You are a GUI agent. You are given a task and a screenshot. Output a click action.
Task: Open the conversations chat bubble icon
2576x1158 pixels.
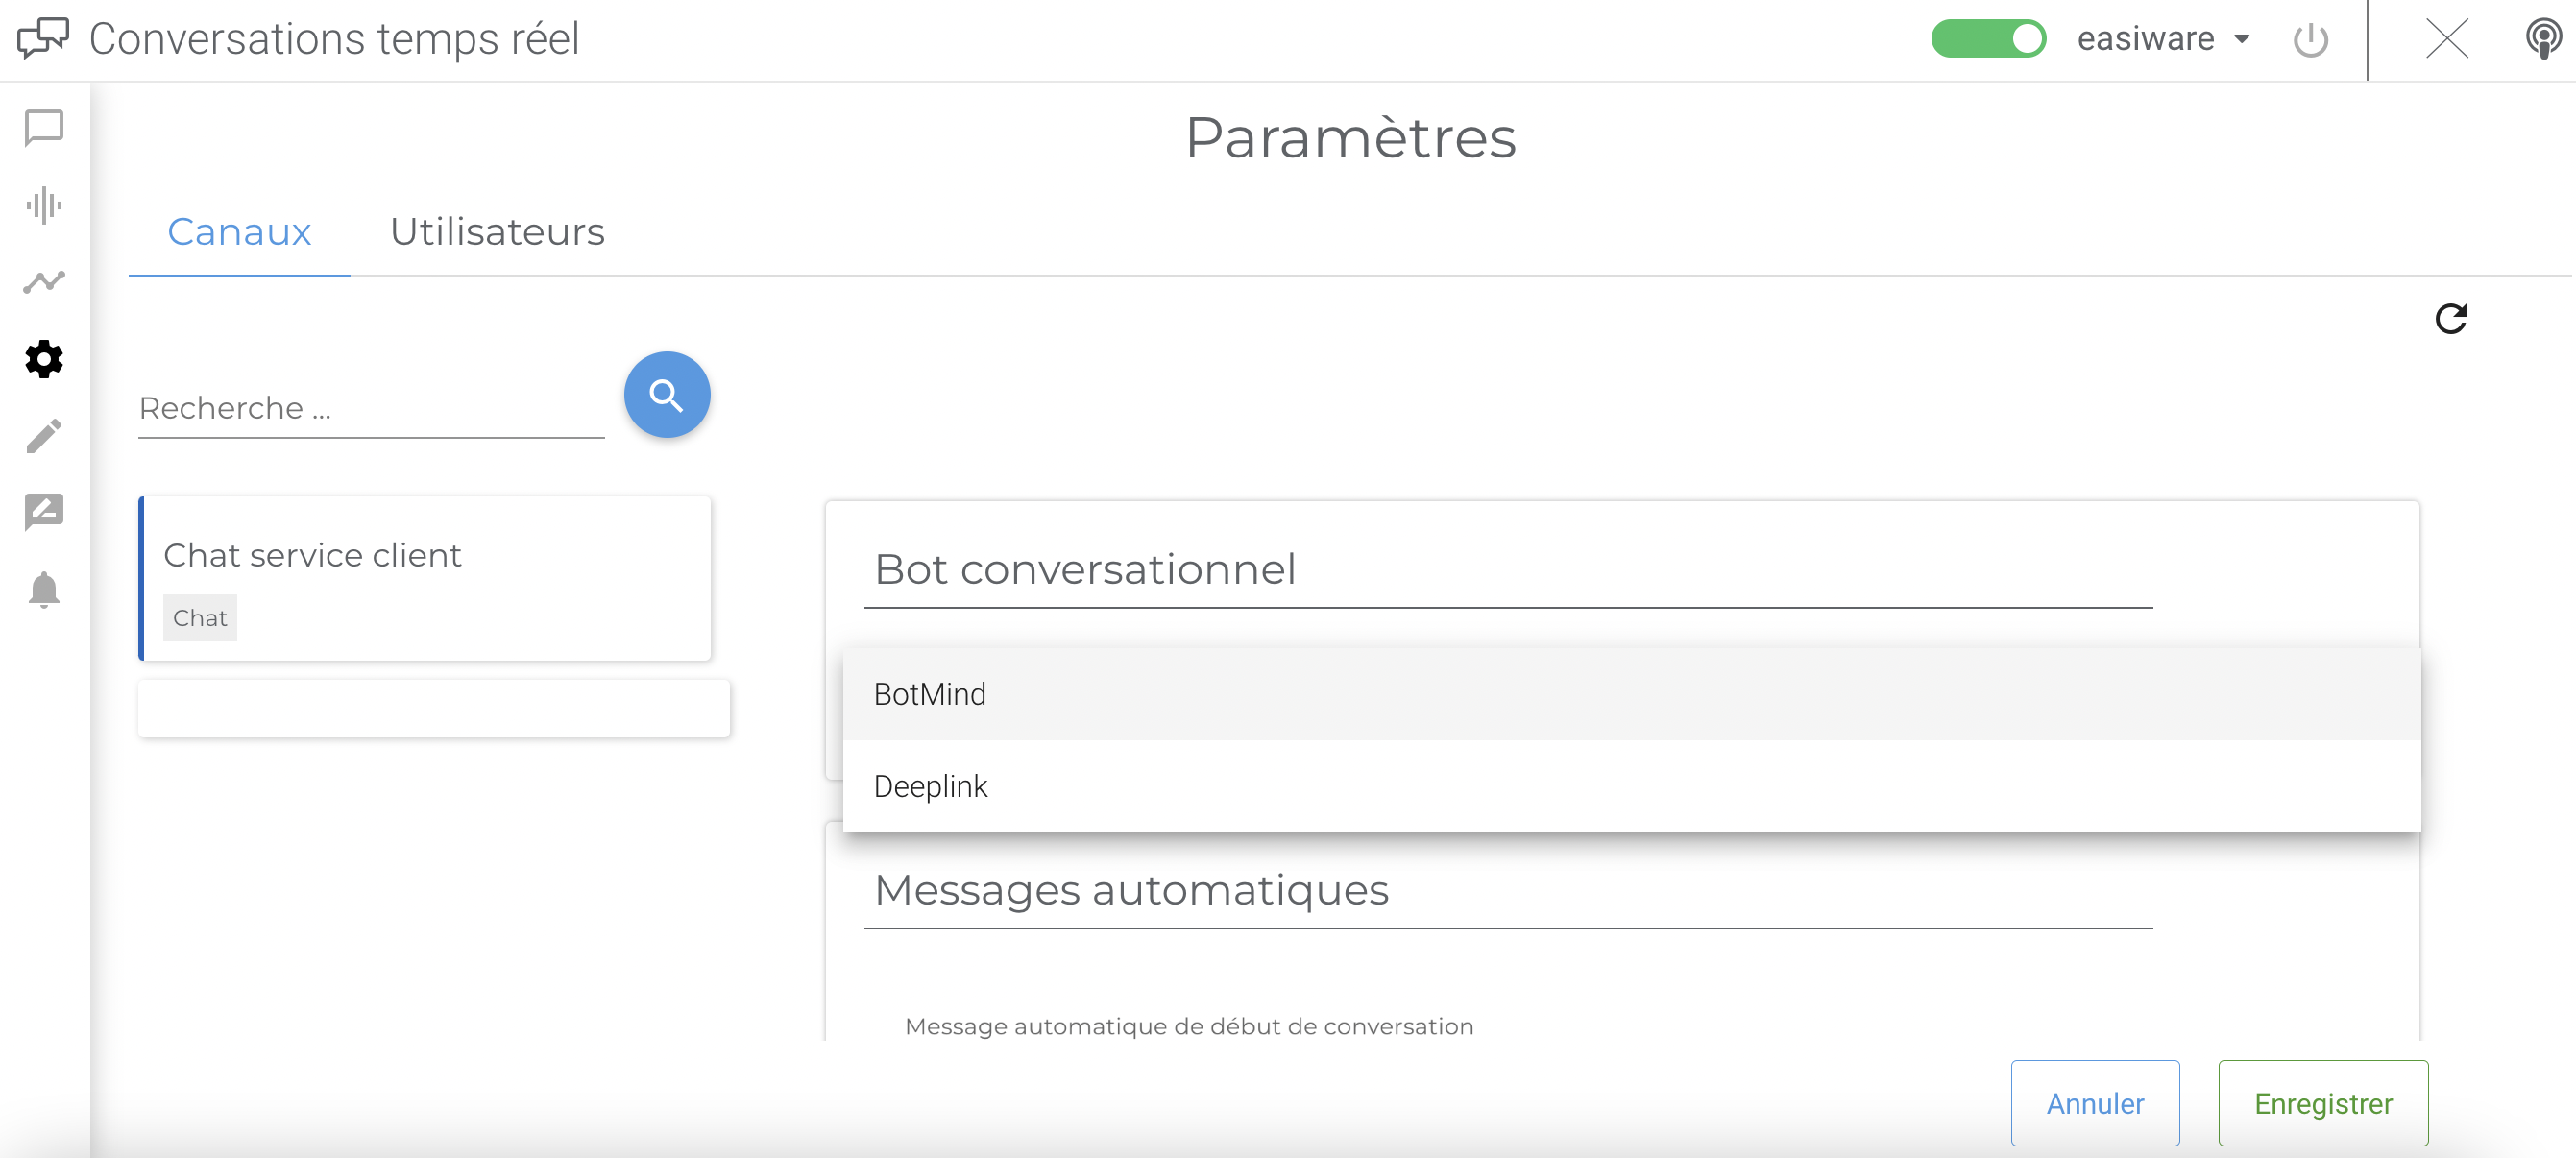coord(44,128)
